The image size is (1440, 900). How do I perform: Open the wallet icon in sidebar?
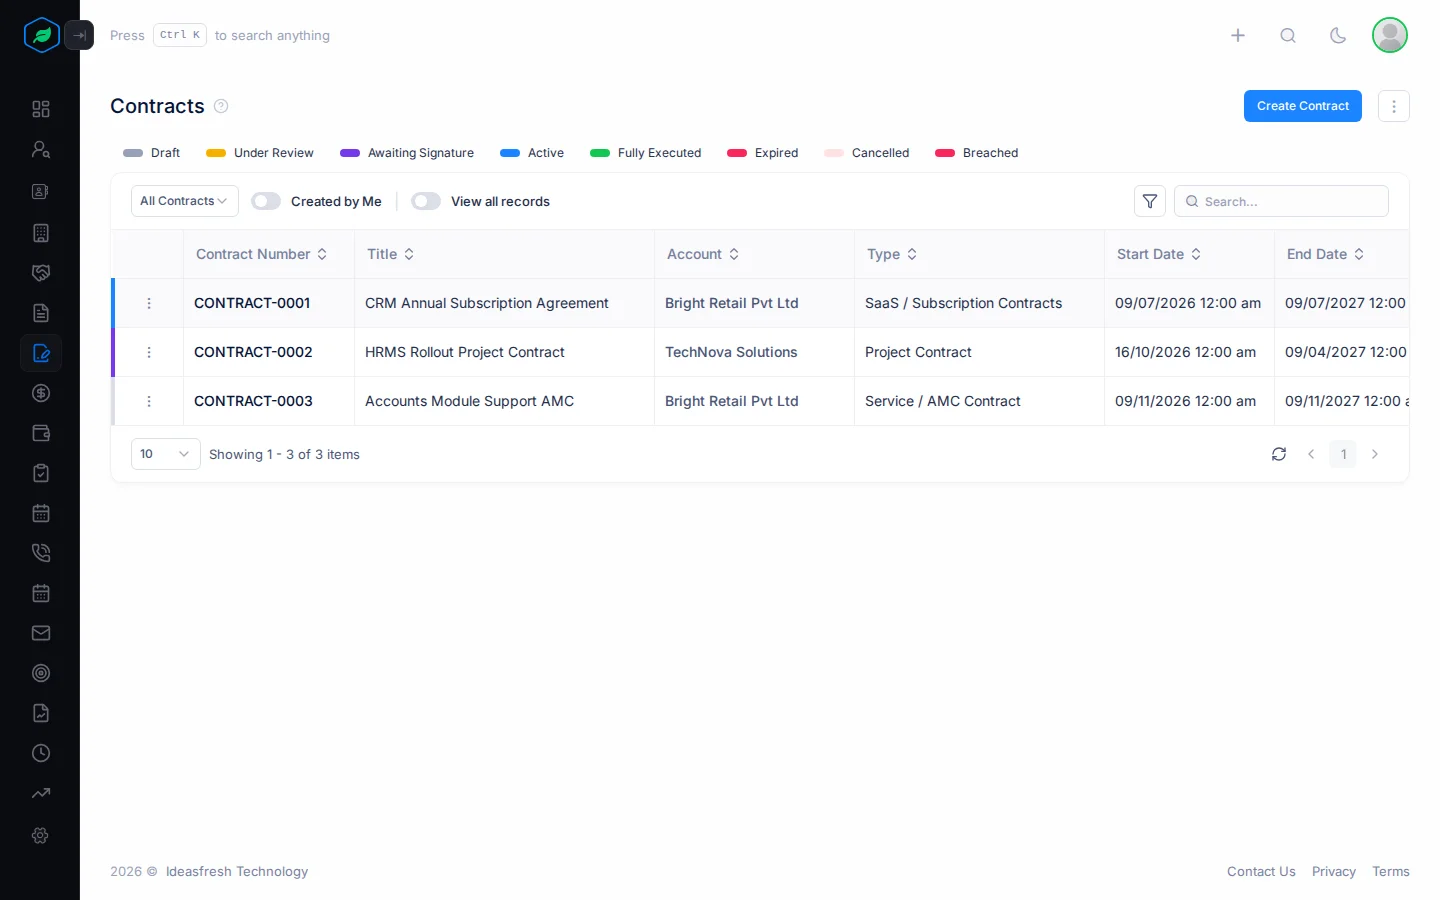pos(41,433)
